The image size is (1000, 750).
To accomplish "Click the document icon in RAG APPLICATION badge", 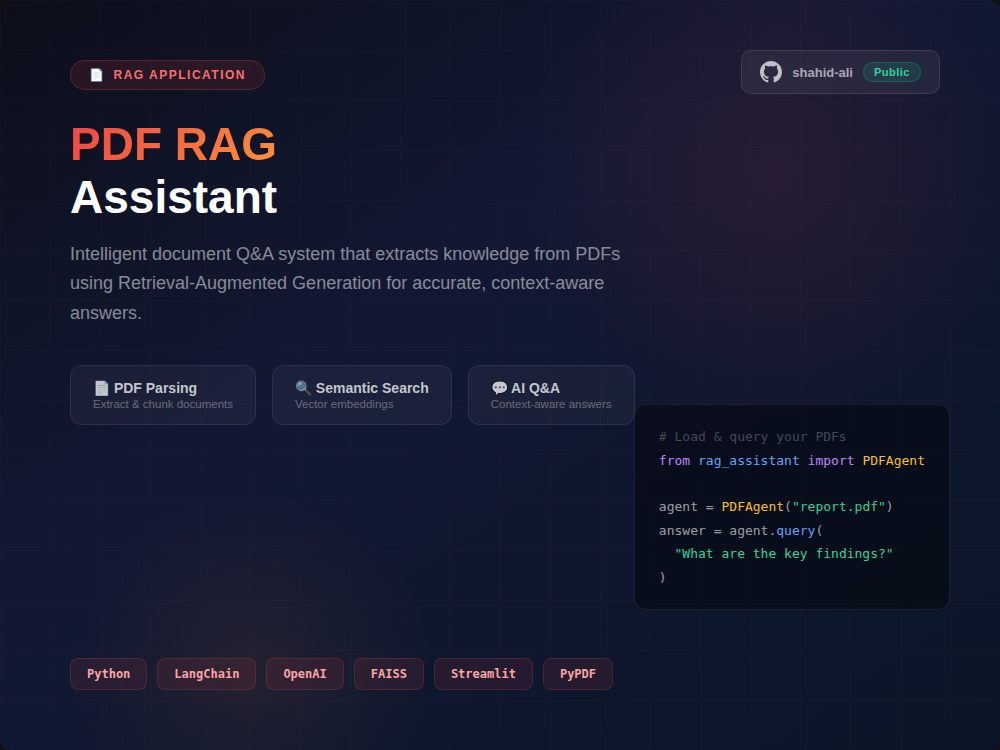I will pyautogui.click(x=96, y=75).
